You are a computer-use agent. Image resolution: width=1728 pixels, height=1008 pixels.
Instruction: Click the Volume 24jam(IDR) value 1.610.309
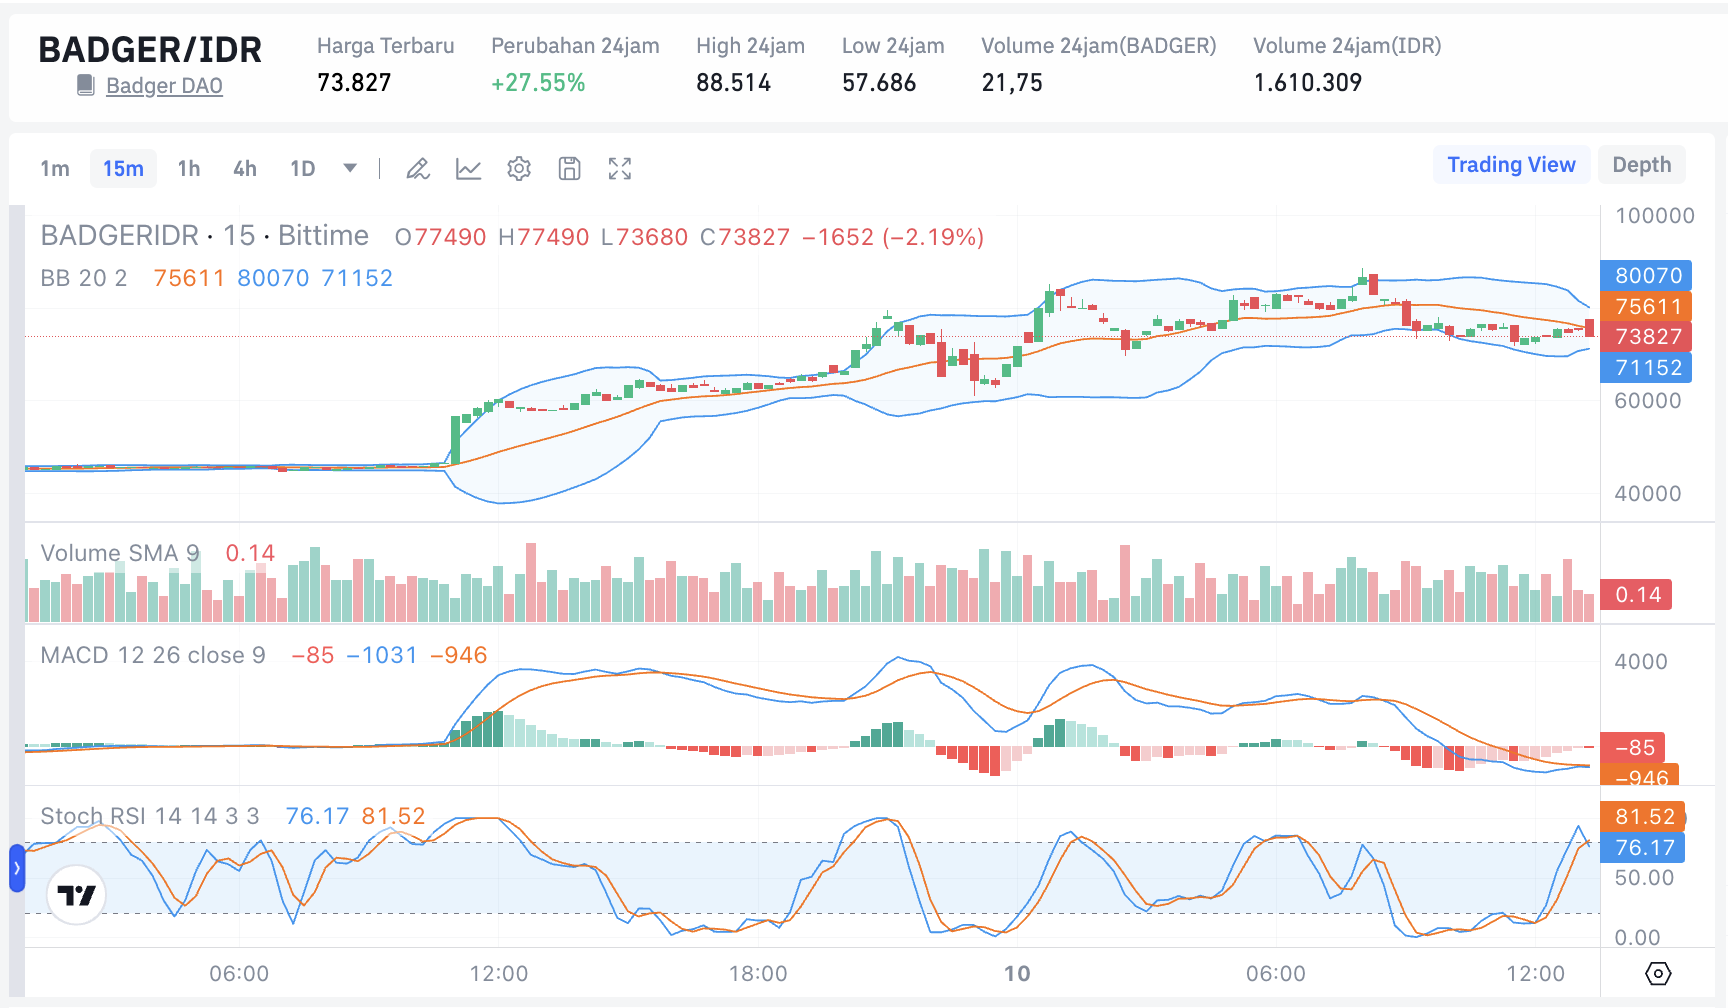(x=1308, y=83)
